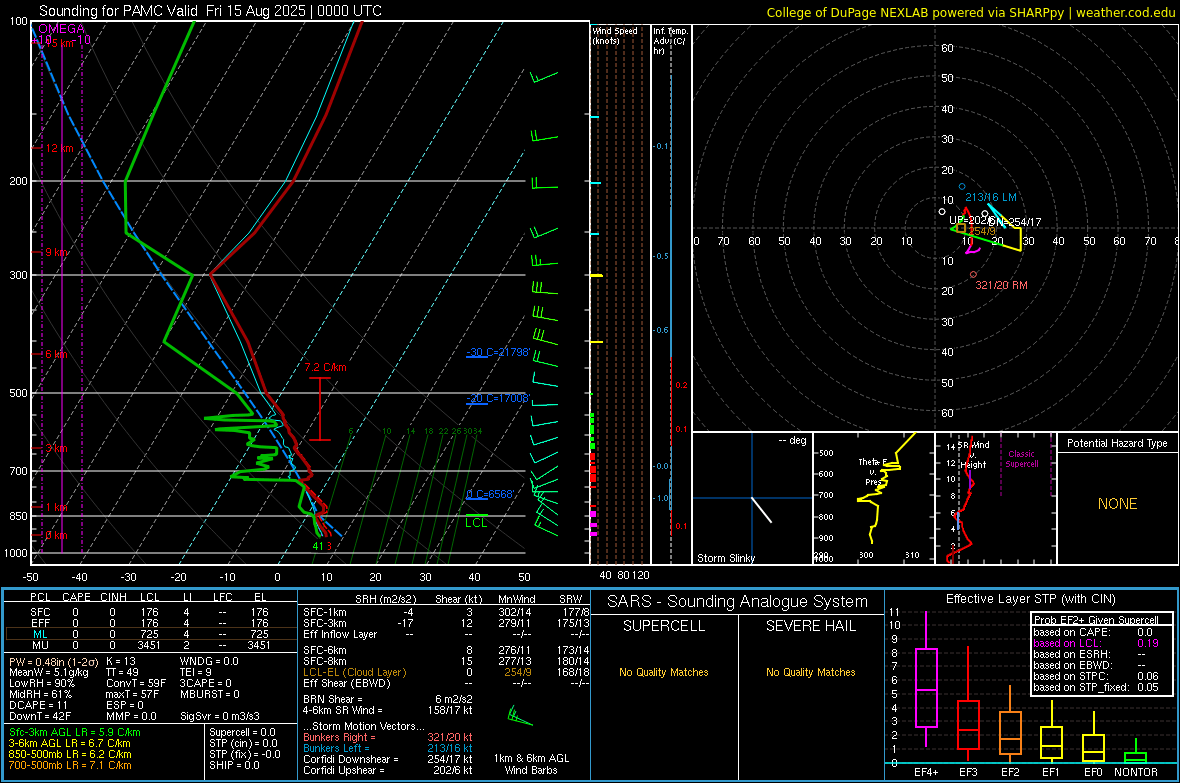The width and height of the screenshot is (1180, 783).
Task: Click the EF3 red box plot
Action: (x=968, y=704)
